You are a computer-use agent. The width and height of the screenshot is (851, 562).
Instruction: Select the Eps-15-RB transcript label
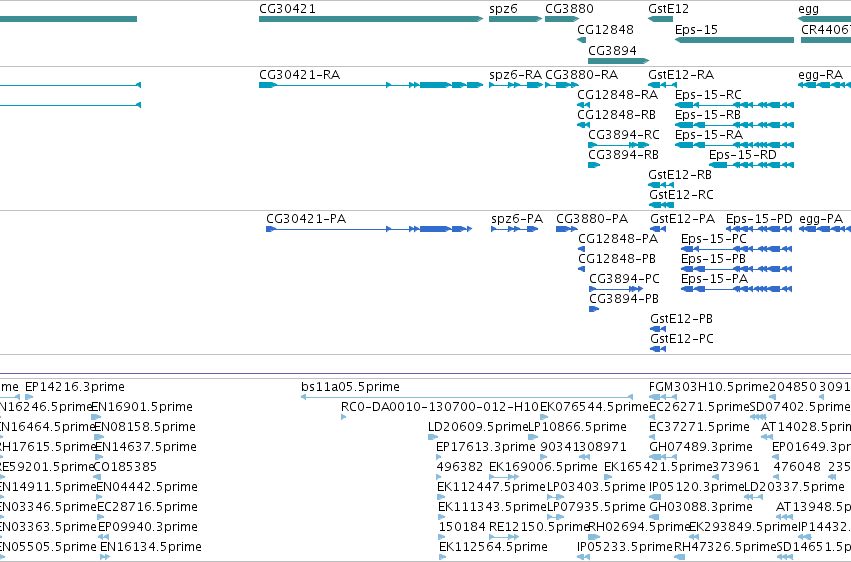pos(708,115)
